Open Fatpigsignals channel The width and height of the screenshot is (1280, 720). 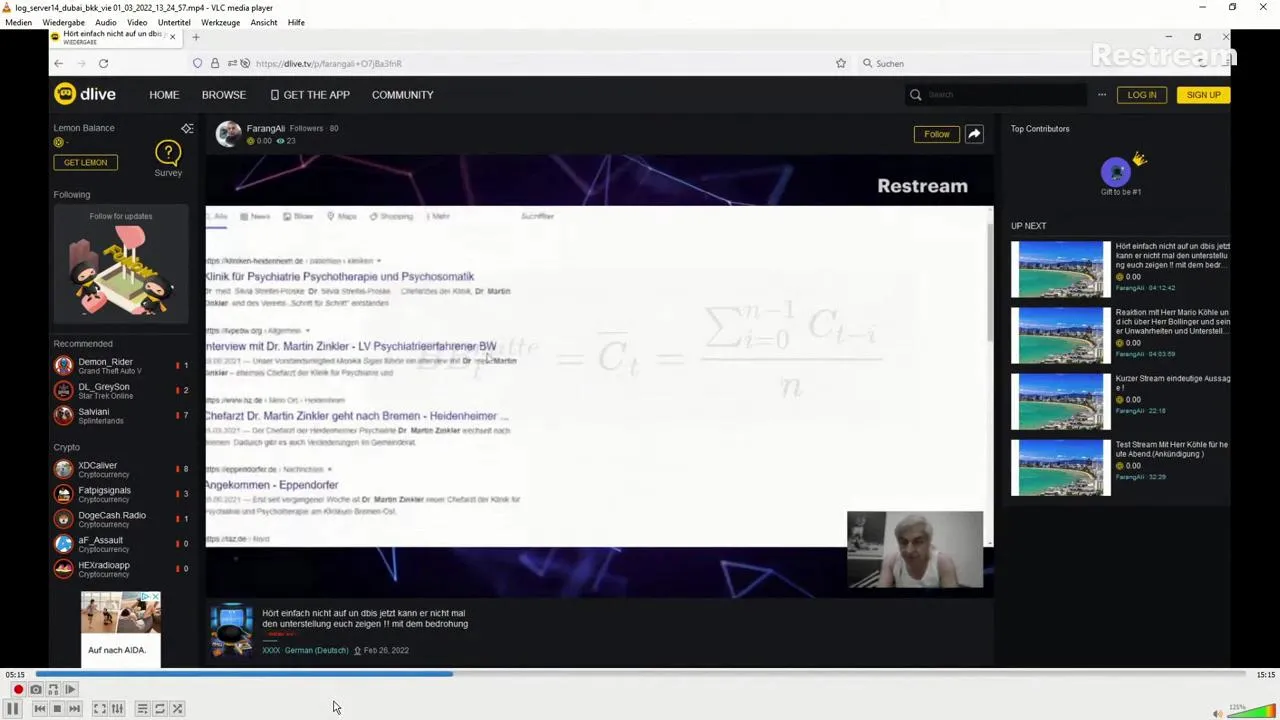click(x=120, y=494)
